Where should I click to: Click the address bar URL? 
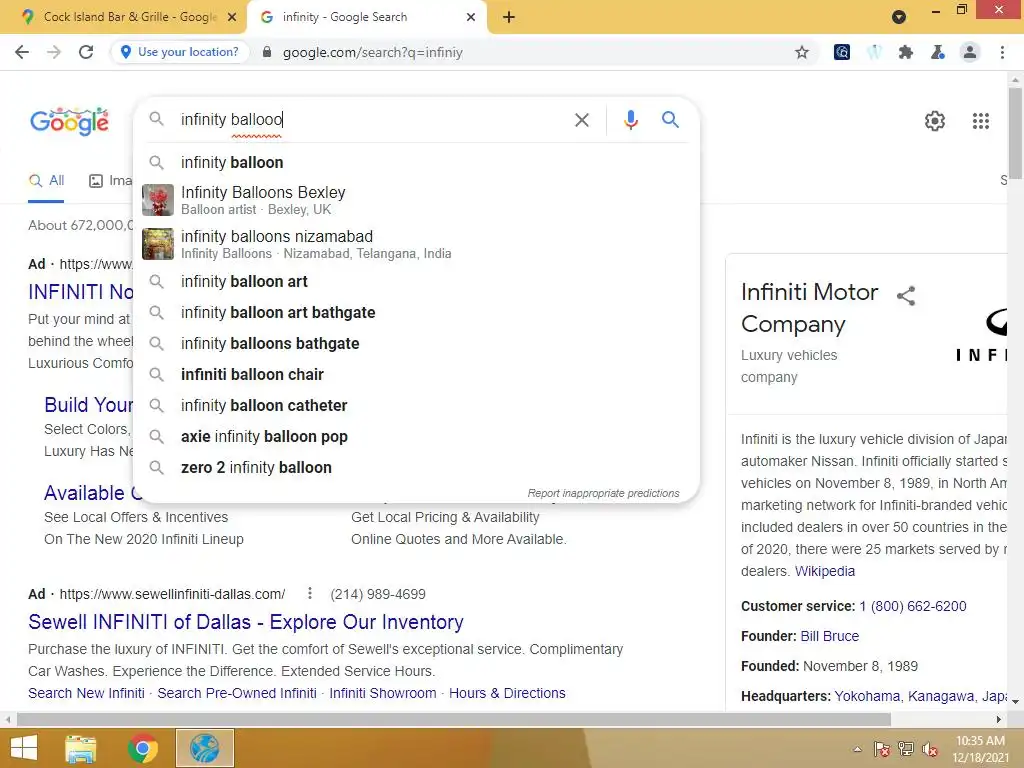pos(372,52)
